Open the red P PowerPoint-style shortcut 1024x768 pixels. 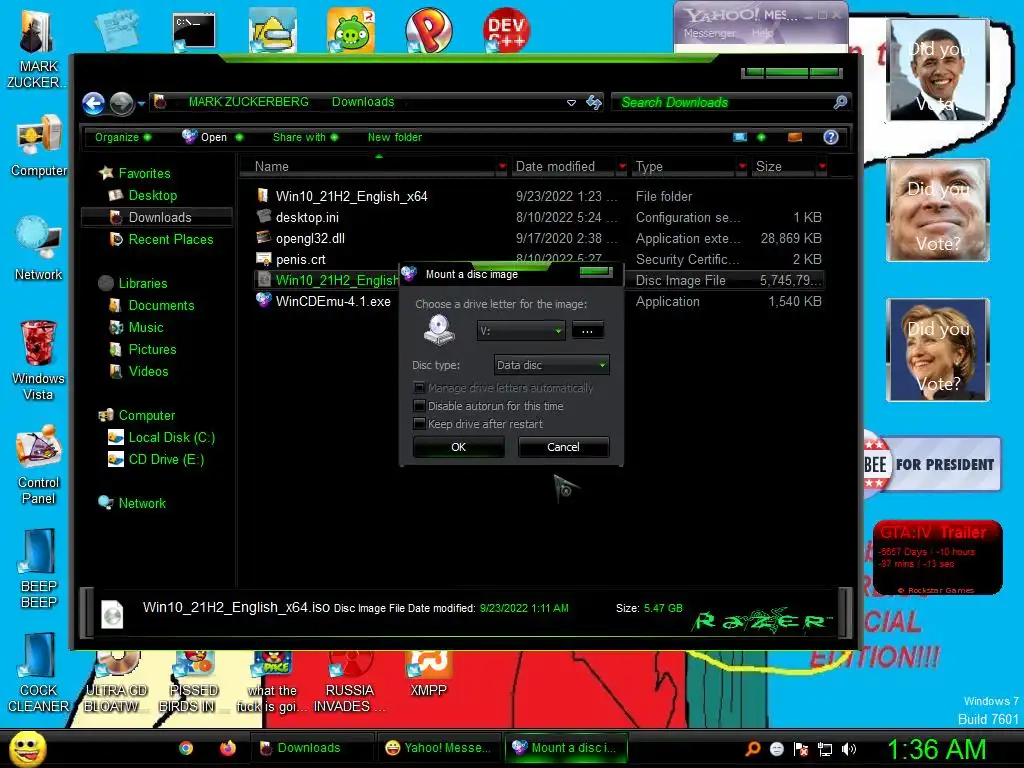tap(428, 29)
